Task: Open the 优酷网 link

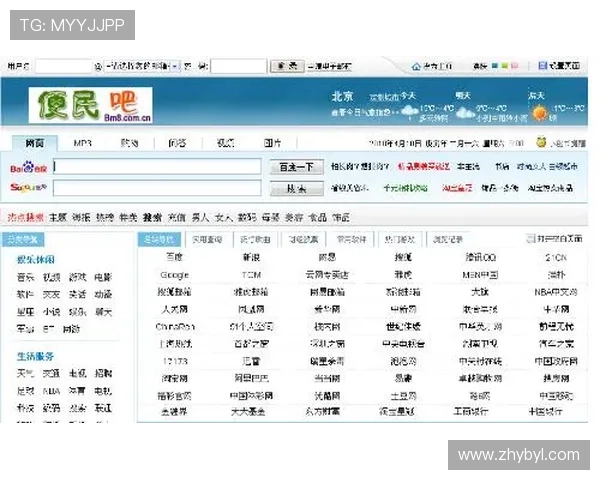Action: pos(327,396)
